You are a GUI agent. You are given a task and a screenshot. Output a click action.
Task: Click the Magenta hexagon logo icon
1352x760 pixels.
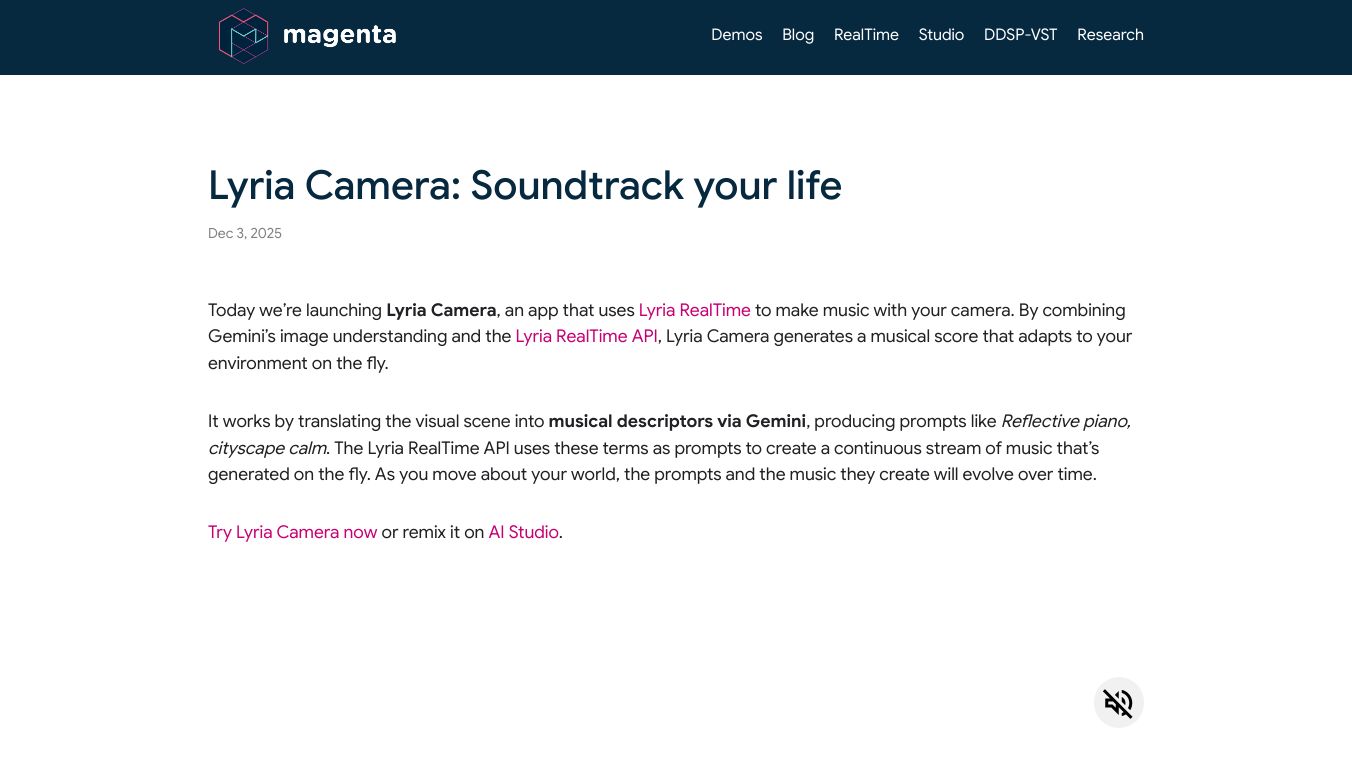(243, 36)
